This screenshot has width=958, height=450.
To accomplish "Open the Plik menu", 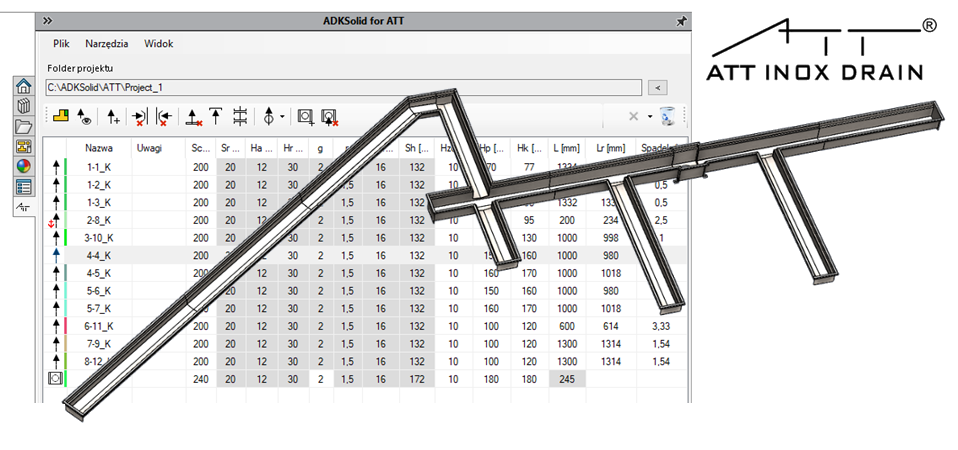I will pyautogui.click(x=61, y=44).
